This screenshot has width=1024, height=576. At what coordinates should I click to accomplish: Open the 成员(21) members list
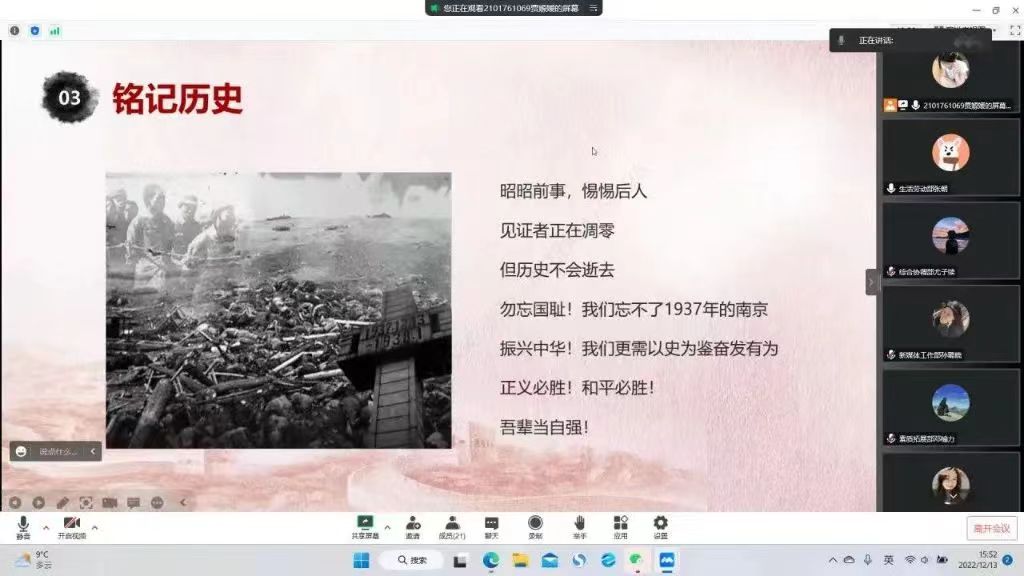point(452,526)
